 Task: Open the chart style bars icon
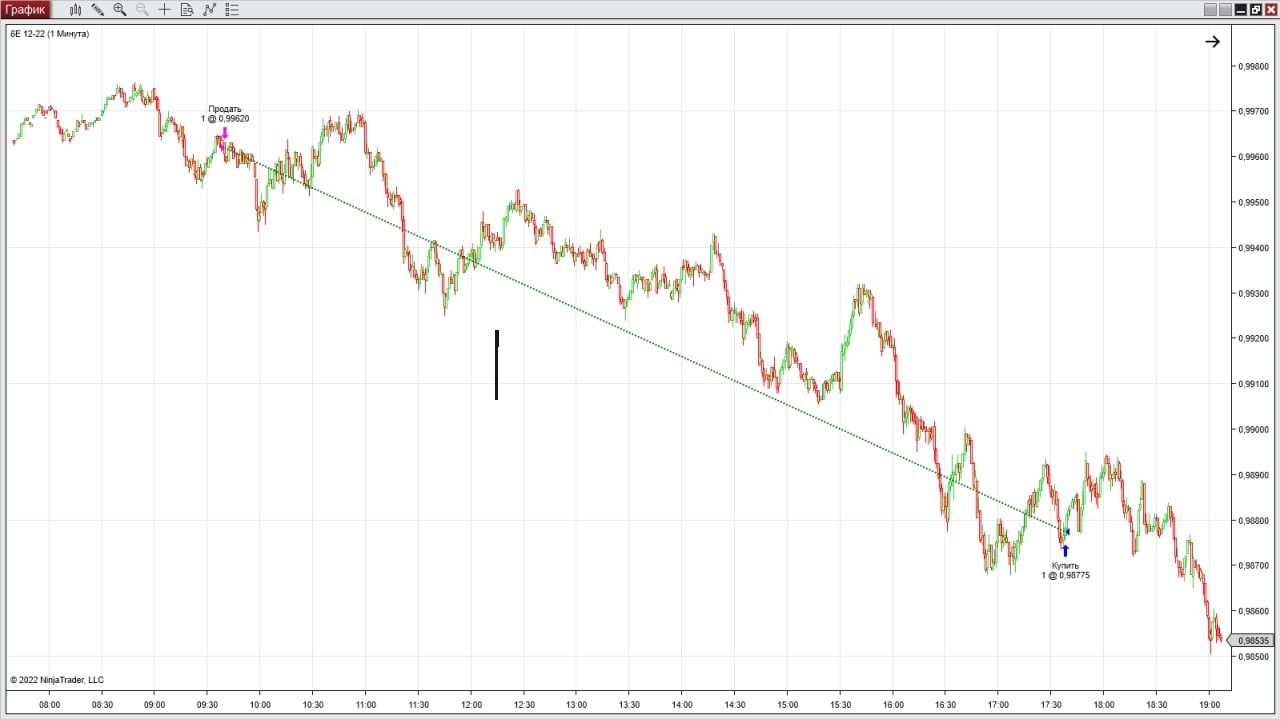click(x=75, y=10)
